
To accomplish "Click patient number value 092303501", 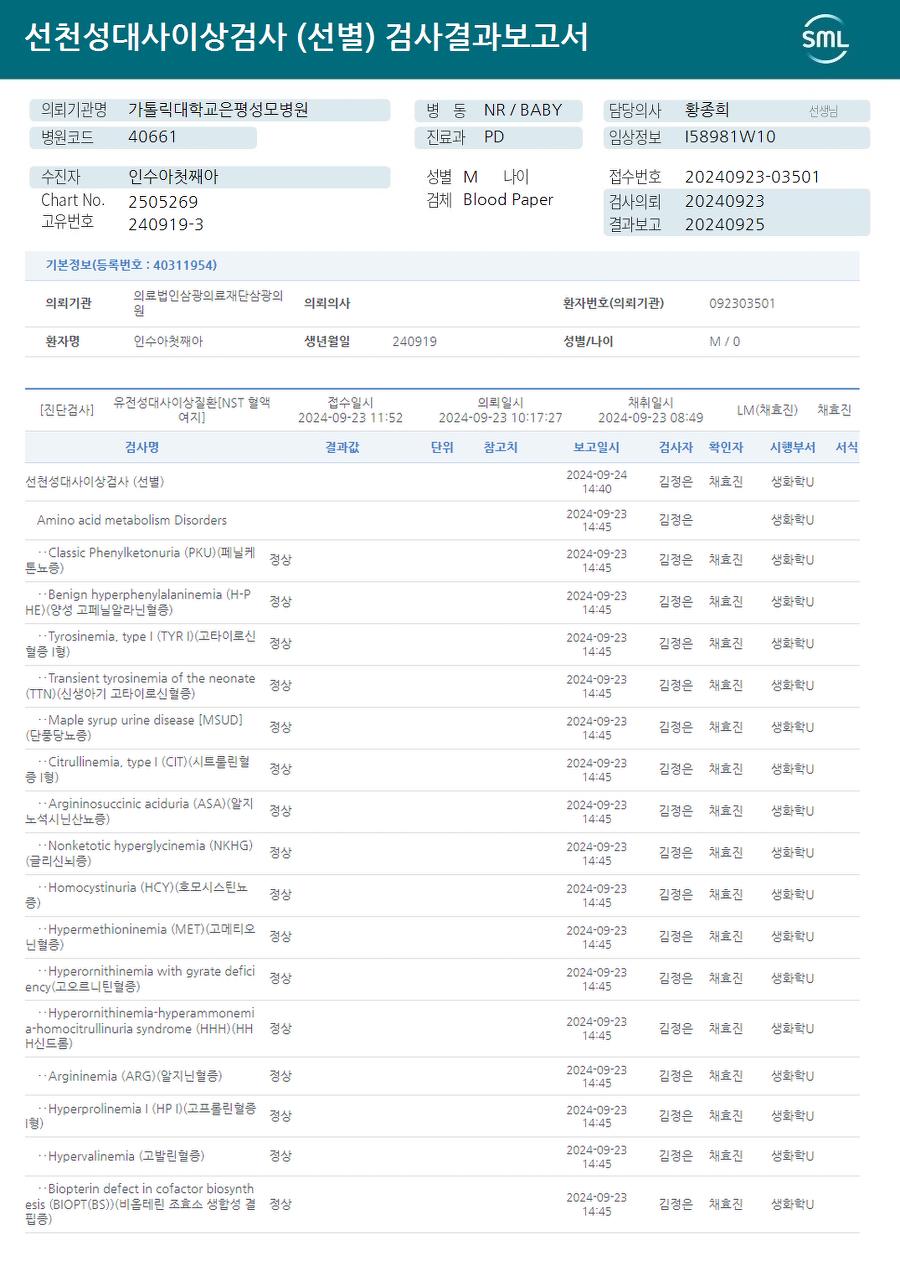I will (x=742, y=303).
